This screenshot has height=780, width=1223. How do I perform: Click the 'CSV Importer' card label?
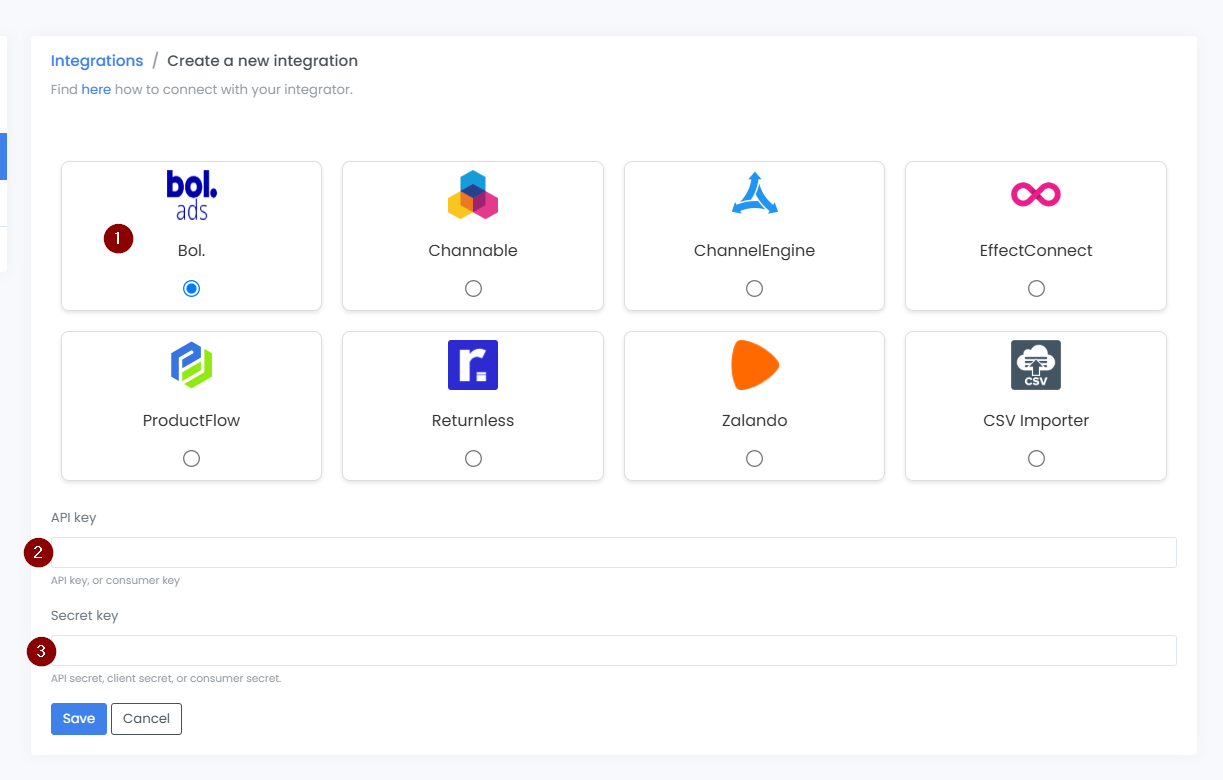tap(1036, 420)
